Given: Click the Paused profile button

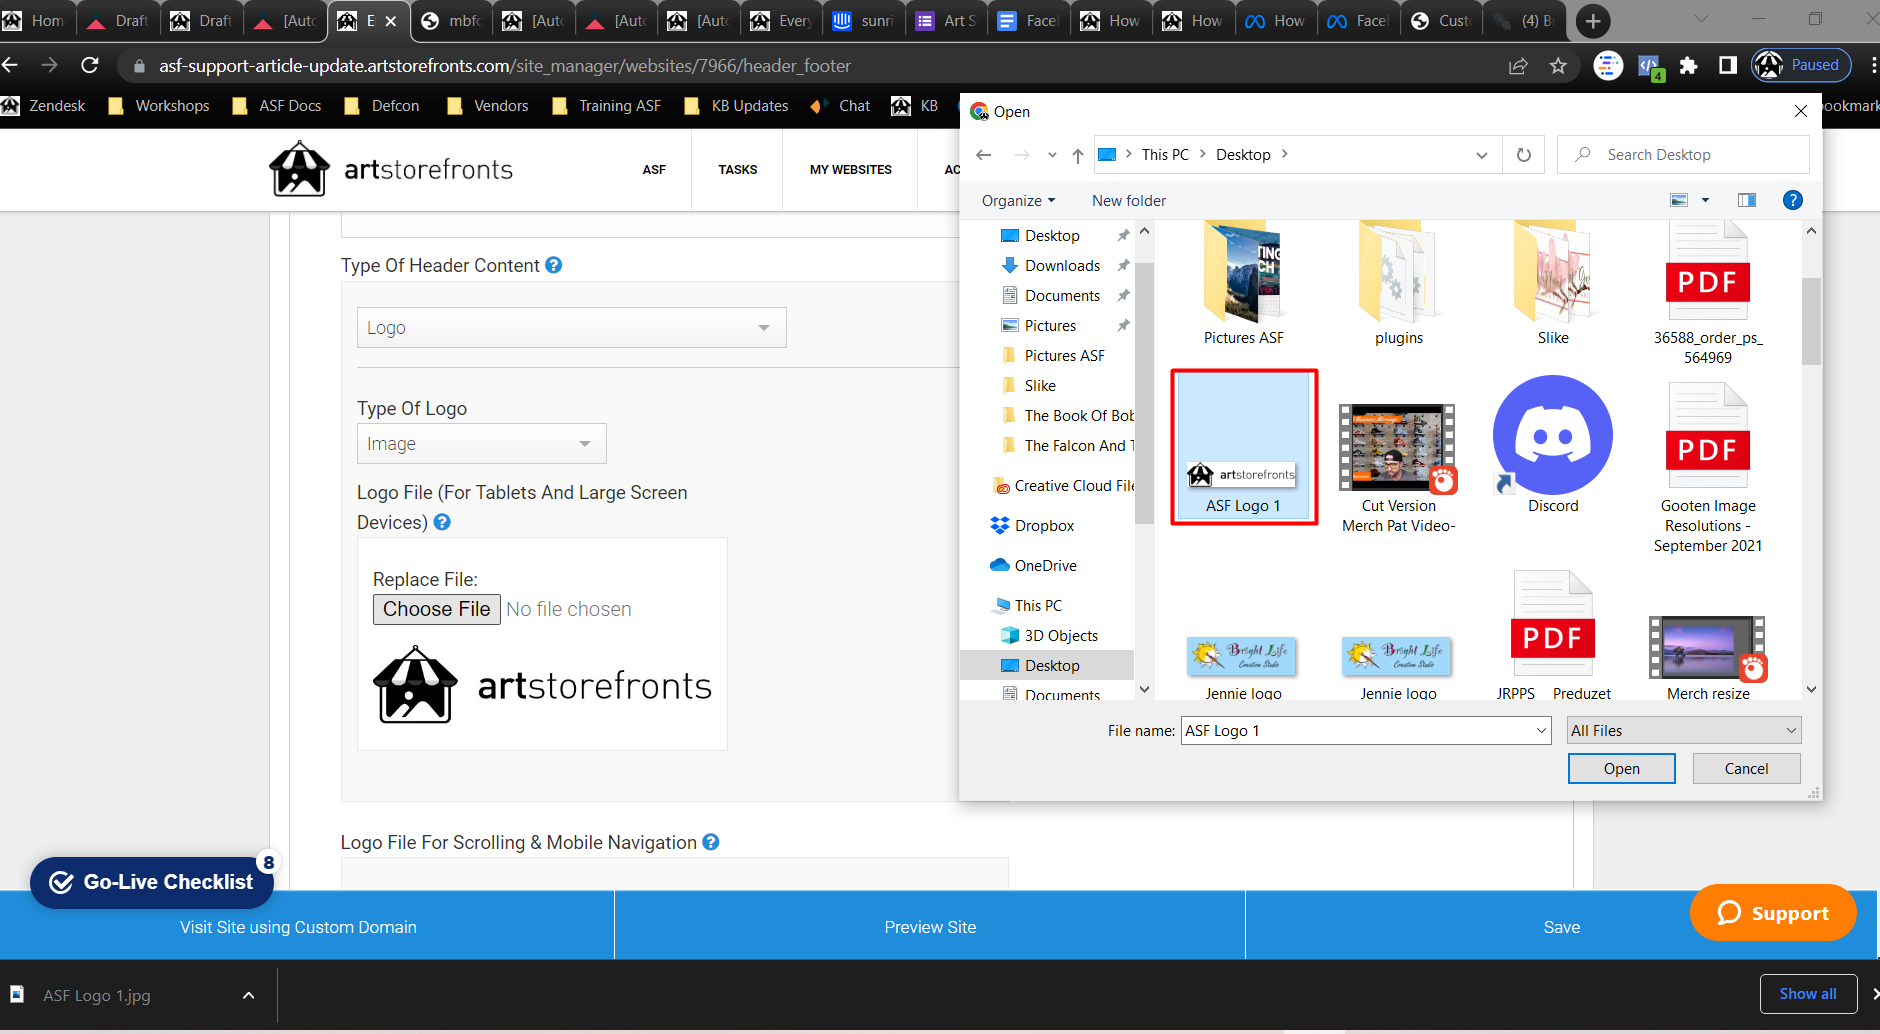Looking at the screenshot, I should pyautogui.click(x=1801, y=66).
